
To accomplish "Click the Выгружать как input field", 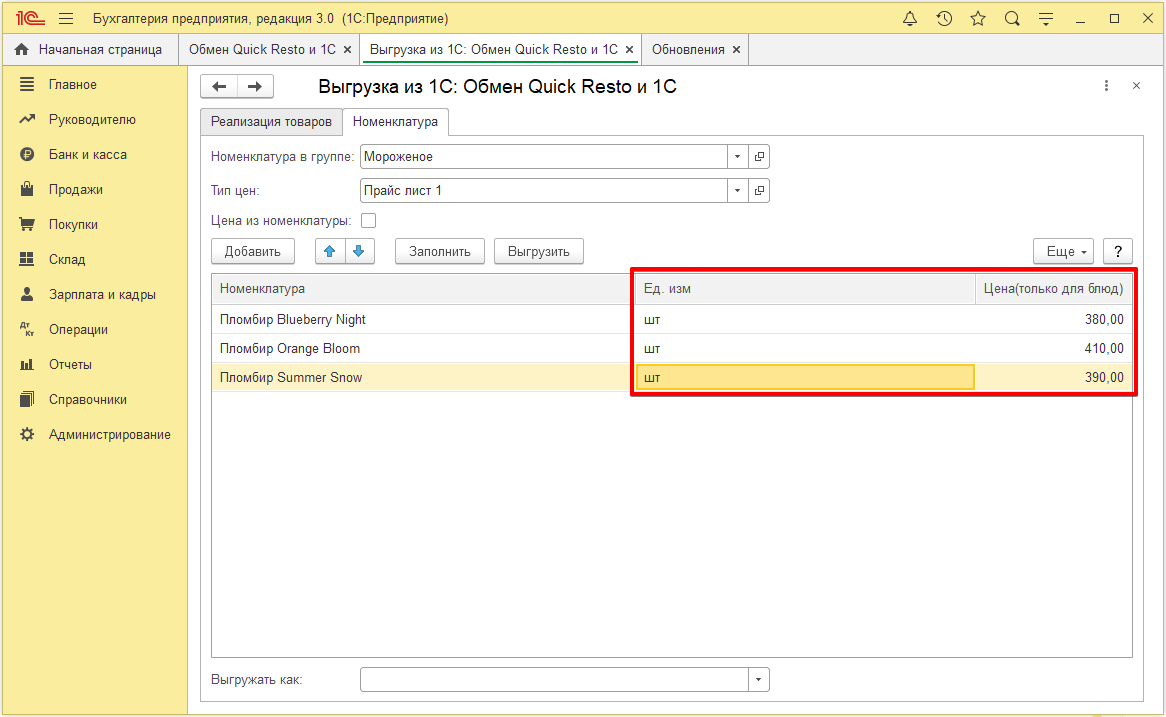I will click(554, 680).
